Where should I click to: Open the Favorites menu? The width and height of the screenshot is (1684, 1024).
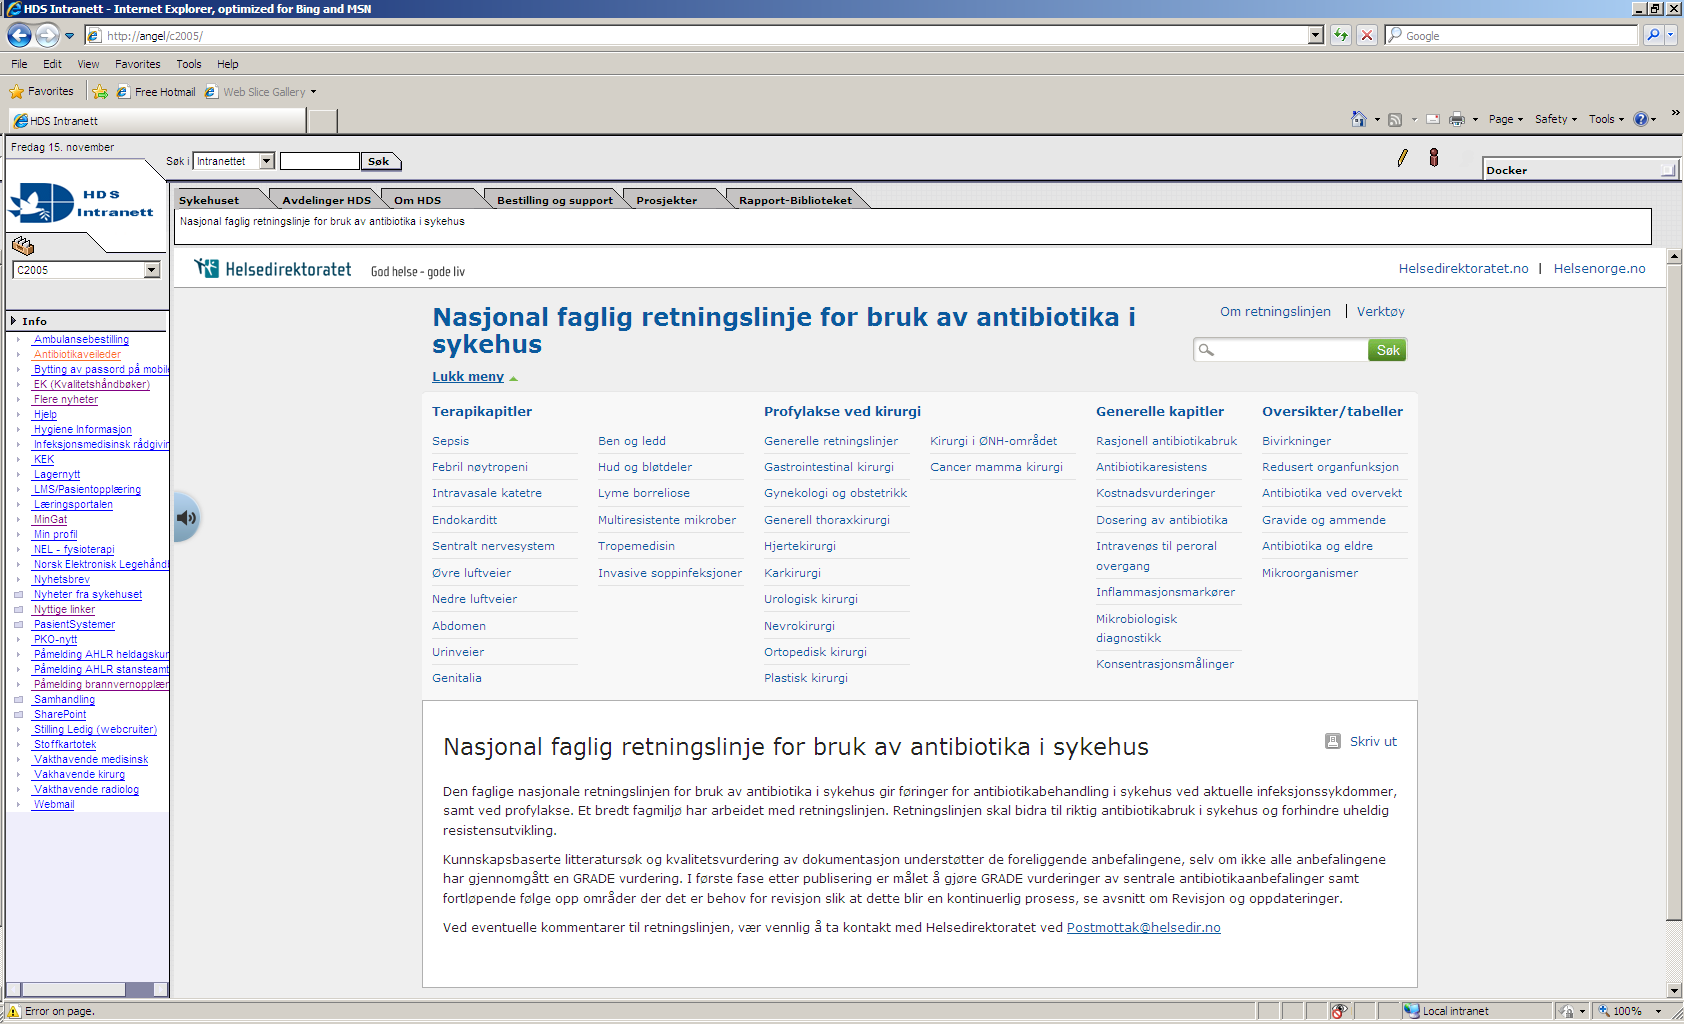(138, 64)
